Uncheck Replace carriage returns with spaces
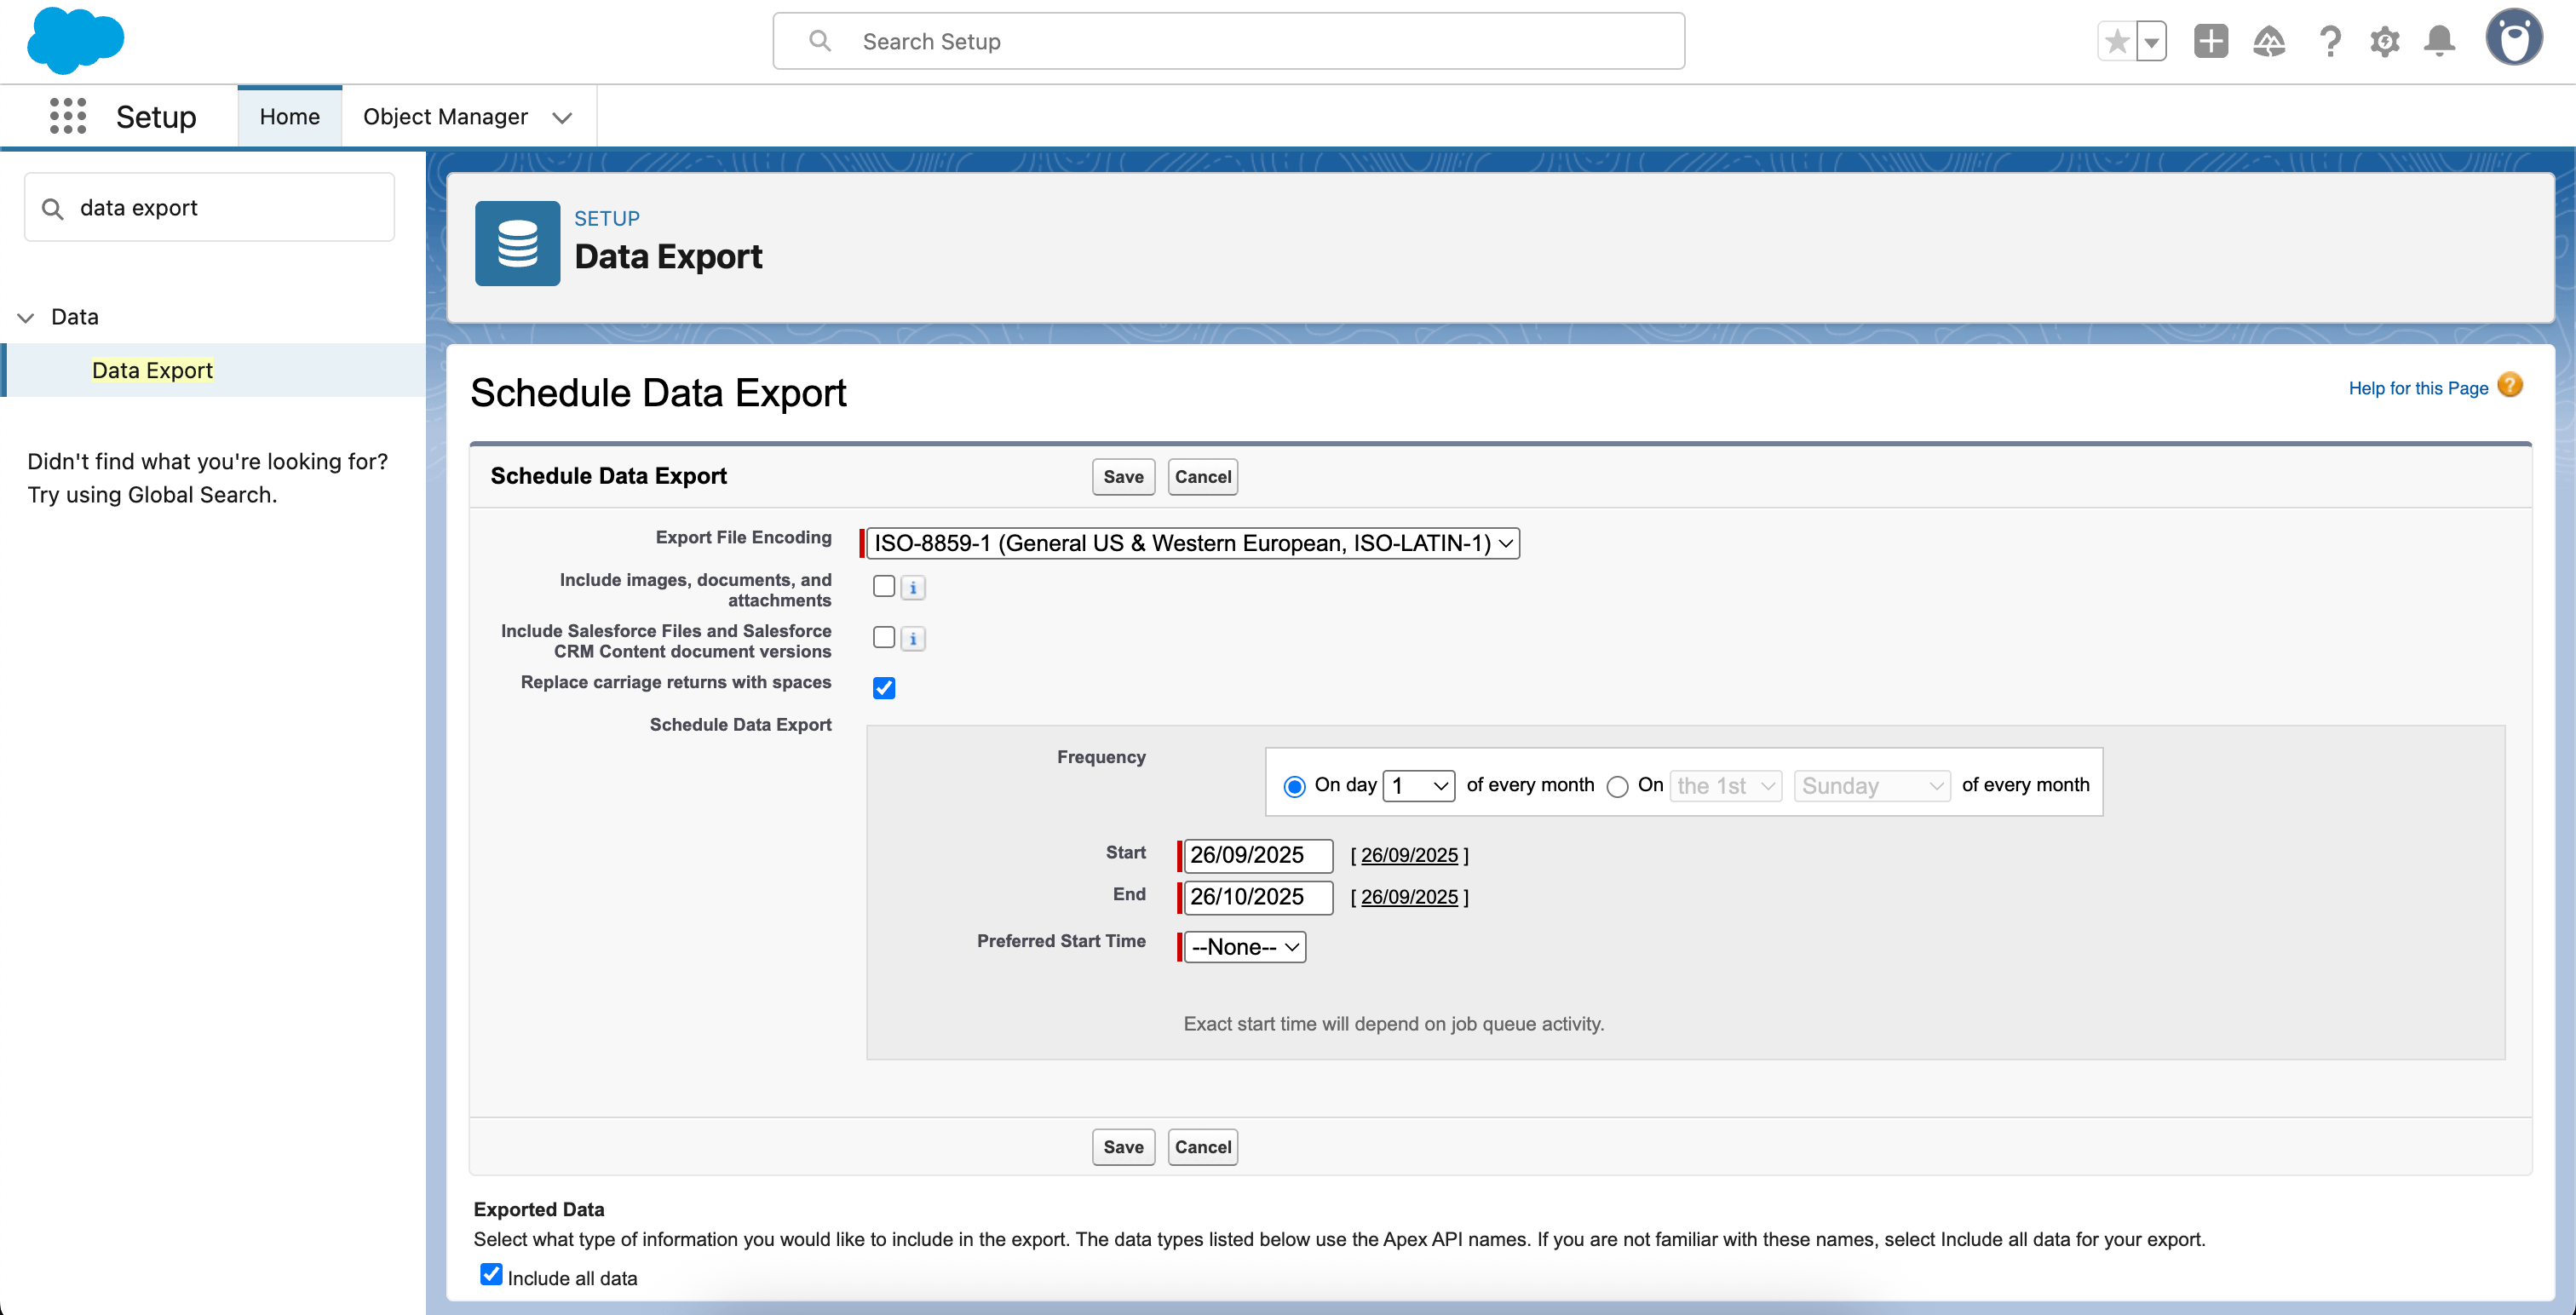This screenshot has width=2576, height=1315. pyautogui.click(x=883, y=687)
